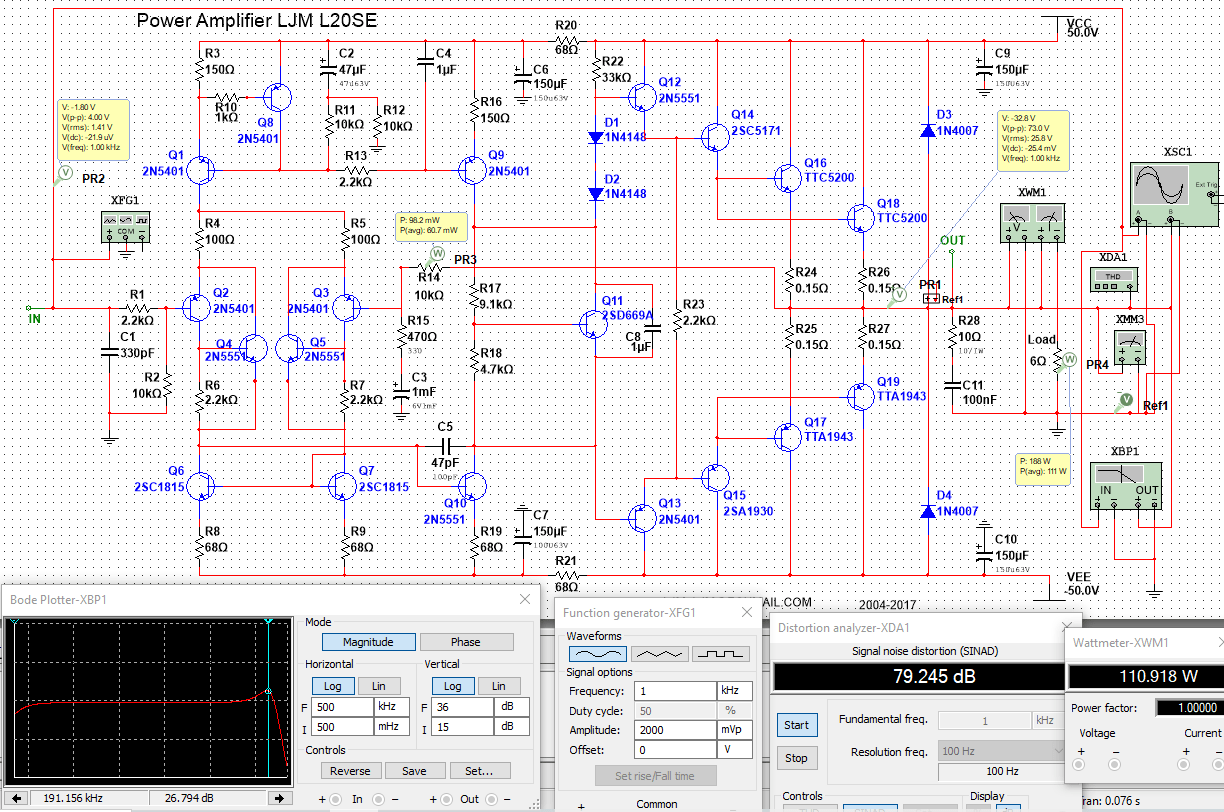Image resolution: width=1224 pixels, height=812 pixels.
Task: Click Start in Distortion analyzer
Action: 796,724
